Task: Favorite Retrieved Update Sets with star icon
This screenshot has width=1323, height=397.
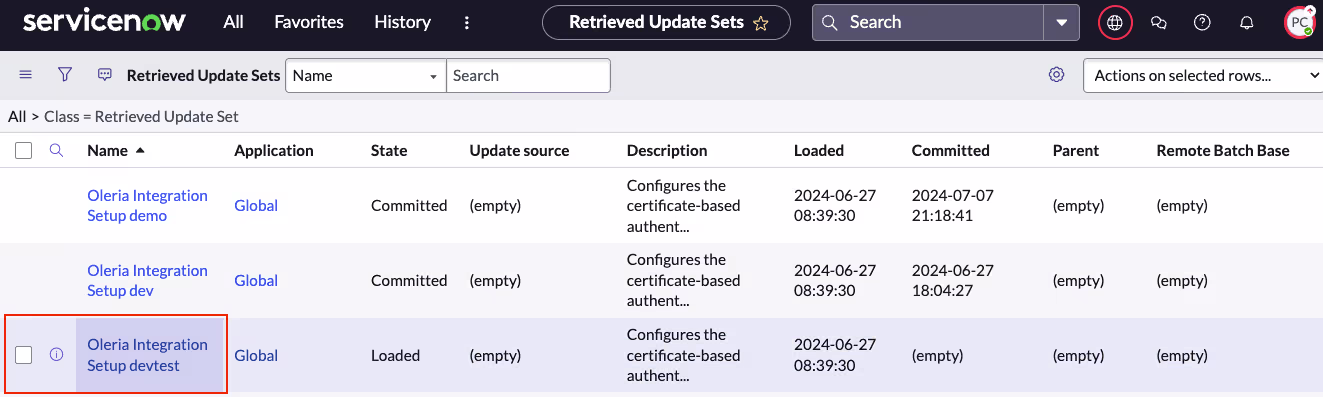Action: (761, 23)
